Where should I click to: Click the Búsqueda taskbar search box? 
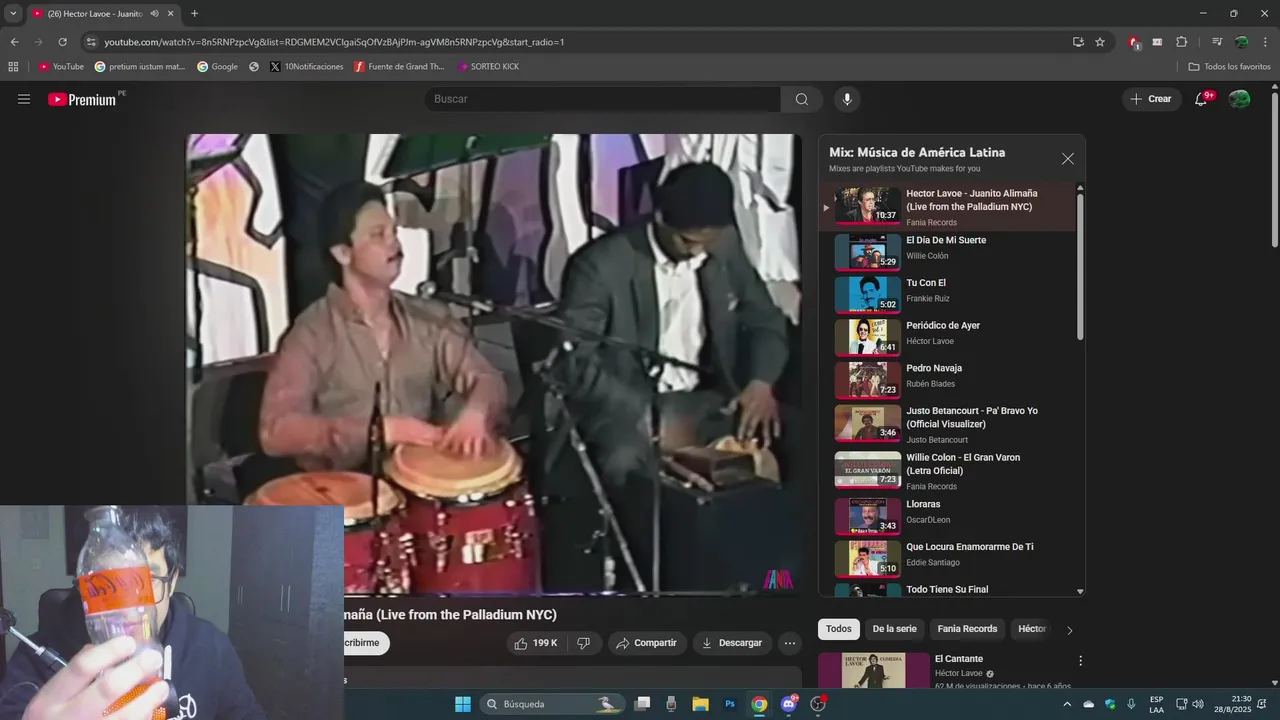click(x=552, y=704)
